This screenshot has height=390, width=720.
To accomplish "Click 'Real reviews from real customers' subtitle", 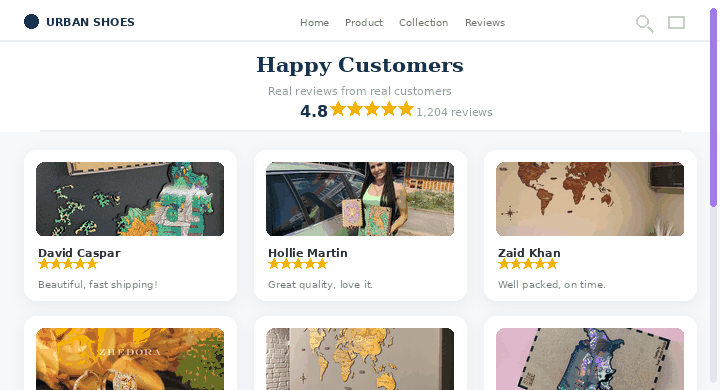I will [x=360, y=91].
